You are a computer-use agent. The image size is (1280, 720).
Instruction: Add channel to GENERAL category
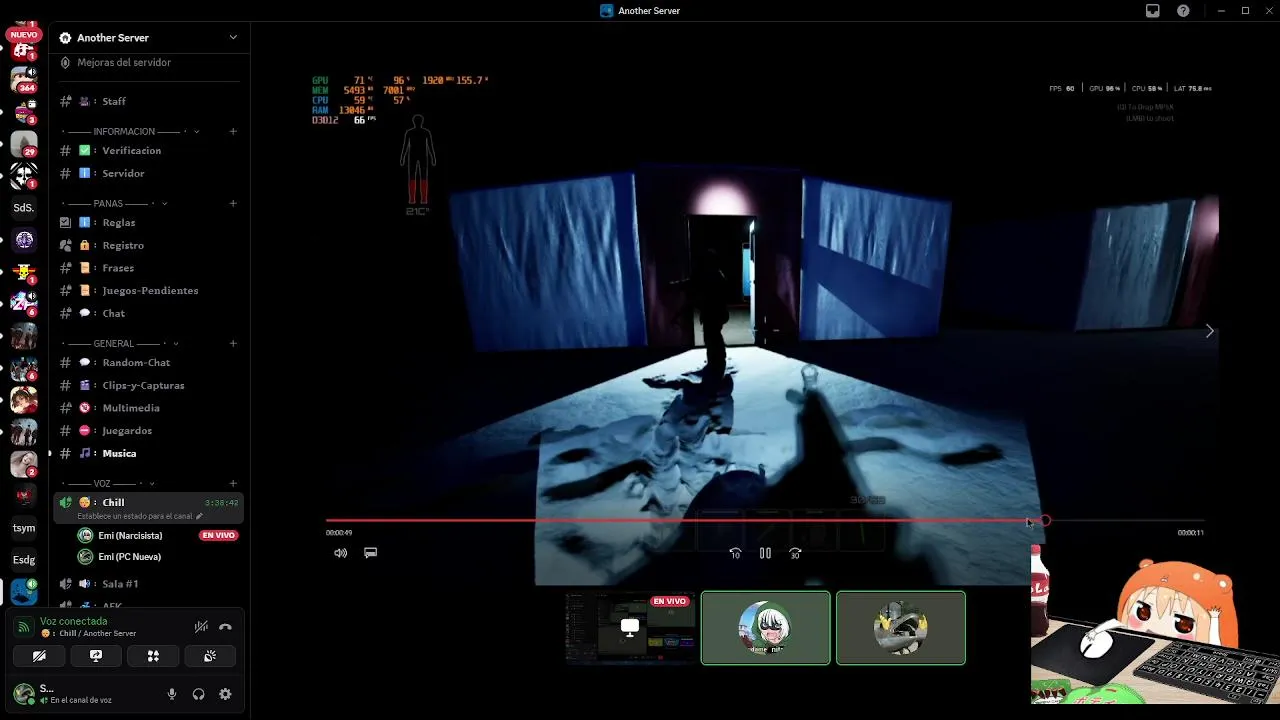233,343
